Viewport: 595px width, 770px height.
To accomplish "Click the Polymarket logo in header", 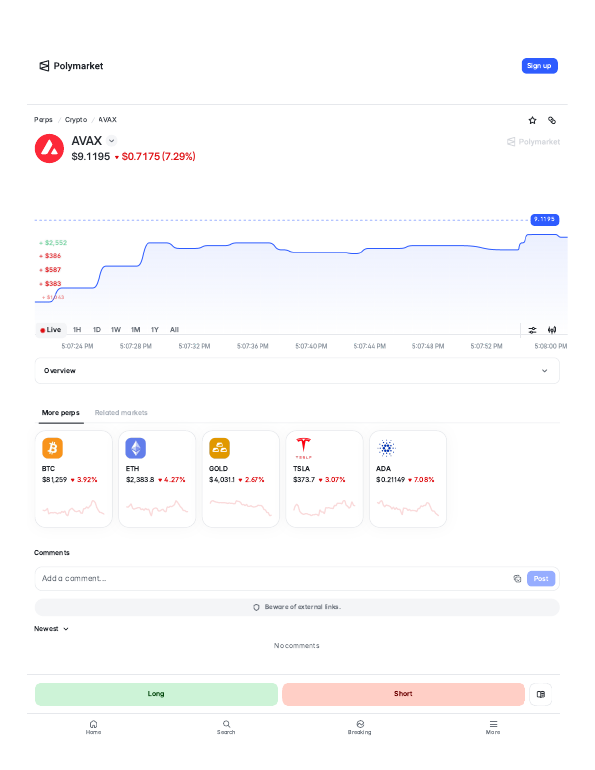I will click(x=71, y=66).
